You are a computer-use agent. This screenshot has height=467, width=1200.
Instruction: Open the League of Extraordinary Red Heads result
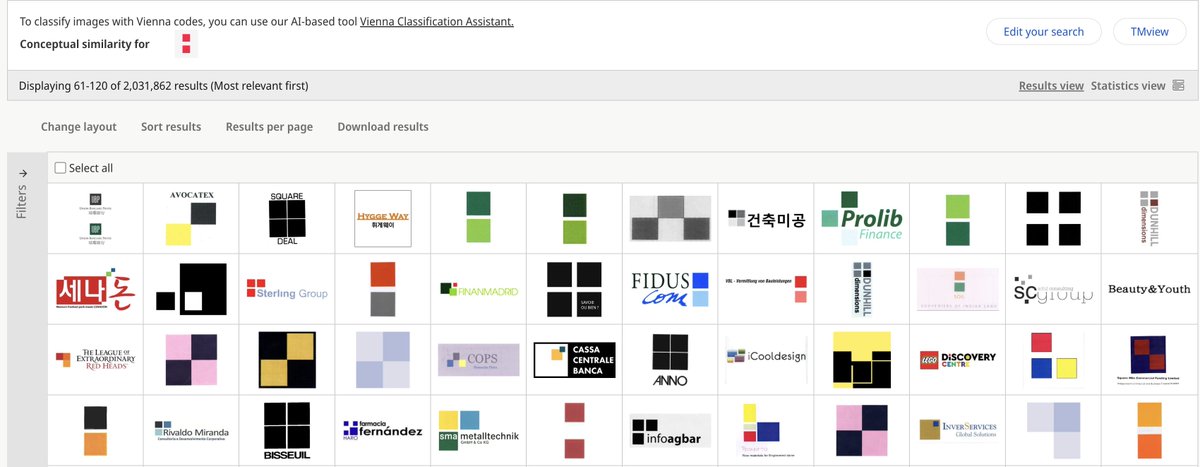coord(95,360)
